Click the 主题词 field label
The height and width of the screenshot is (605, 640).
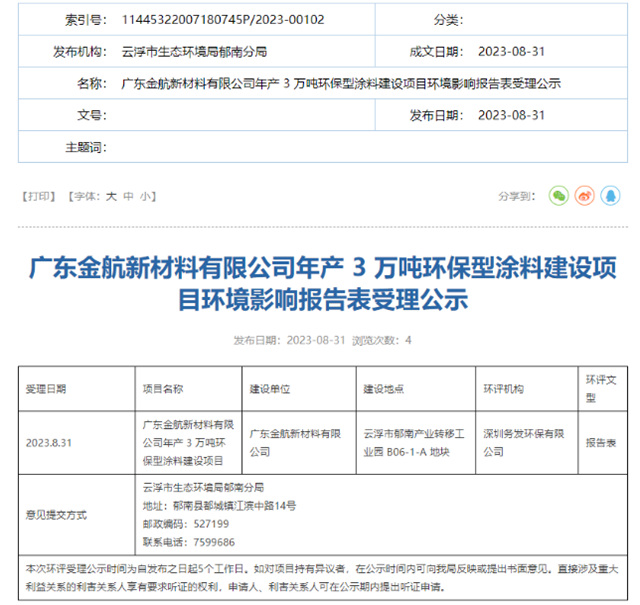pyautogui.click(x=86, y=147)
